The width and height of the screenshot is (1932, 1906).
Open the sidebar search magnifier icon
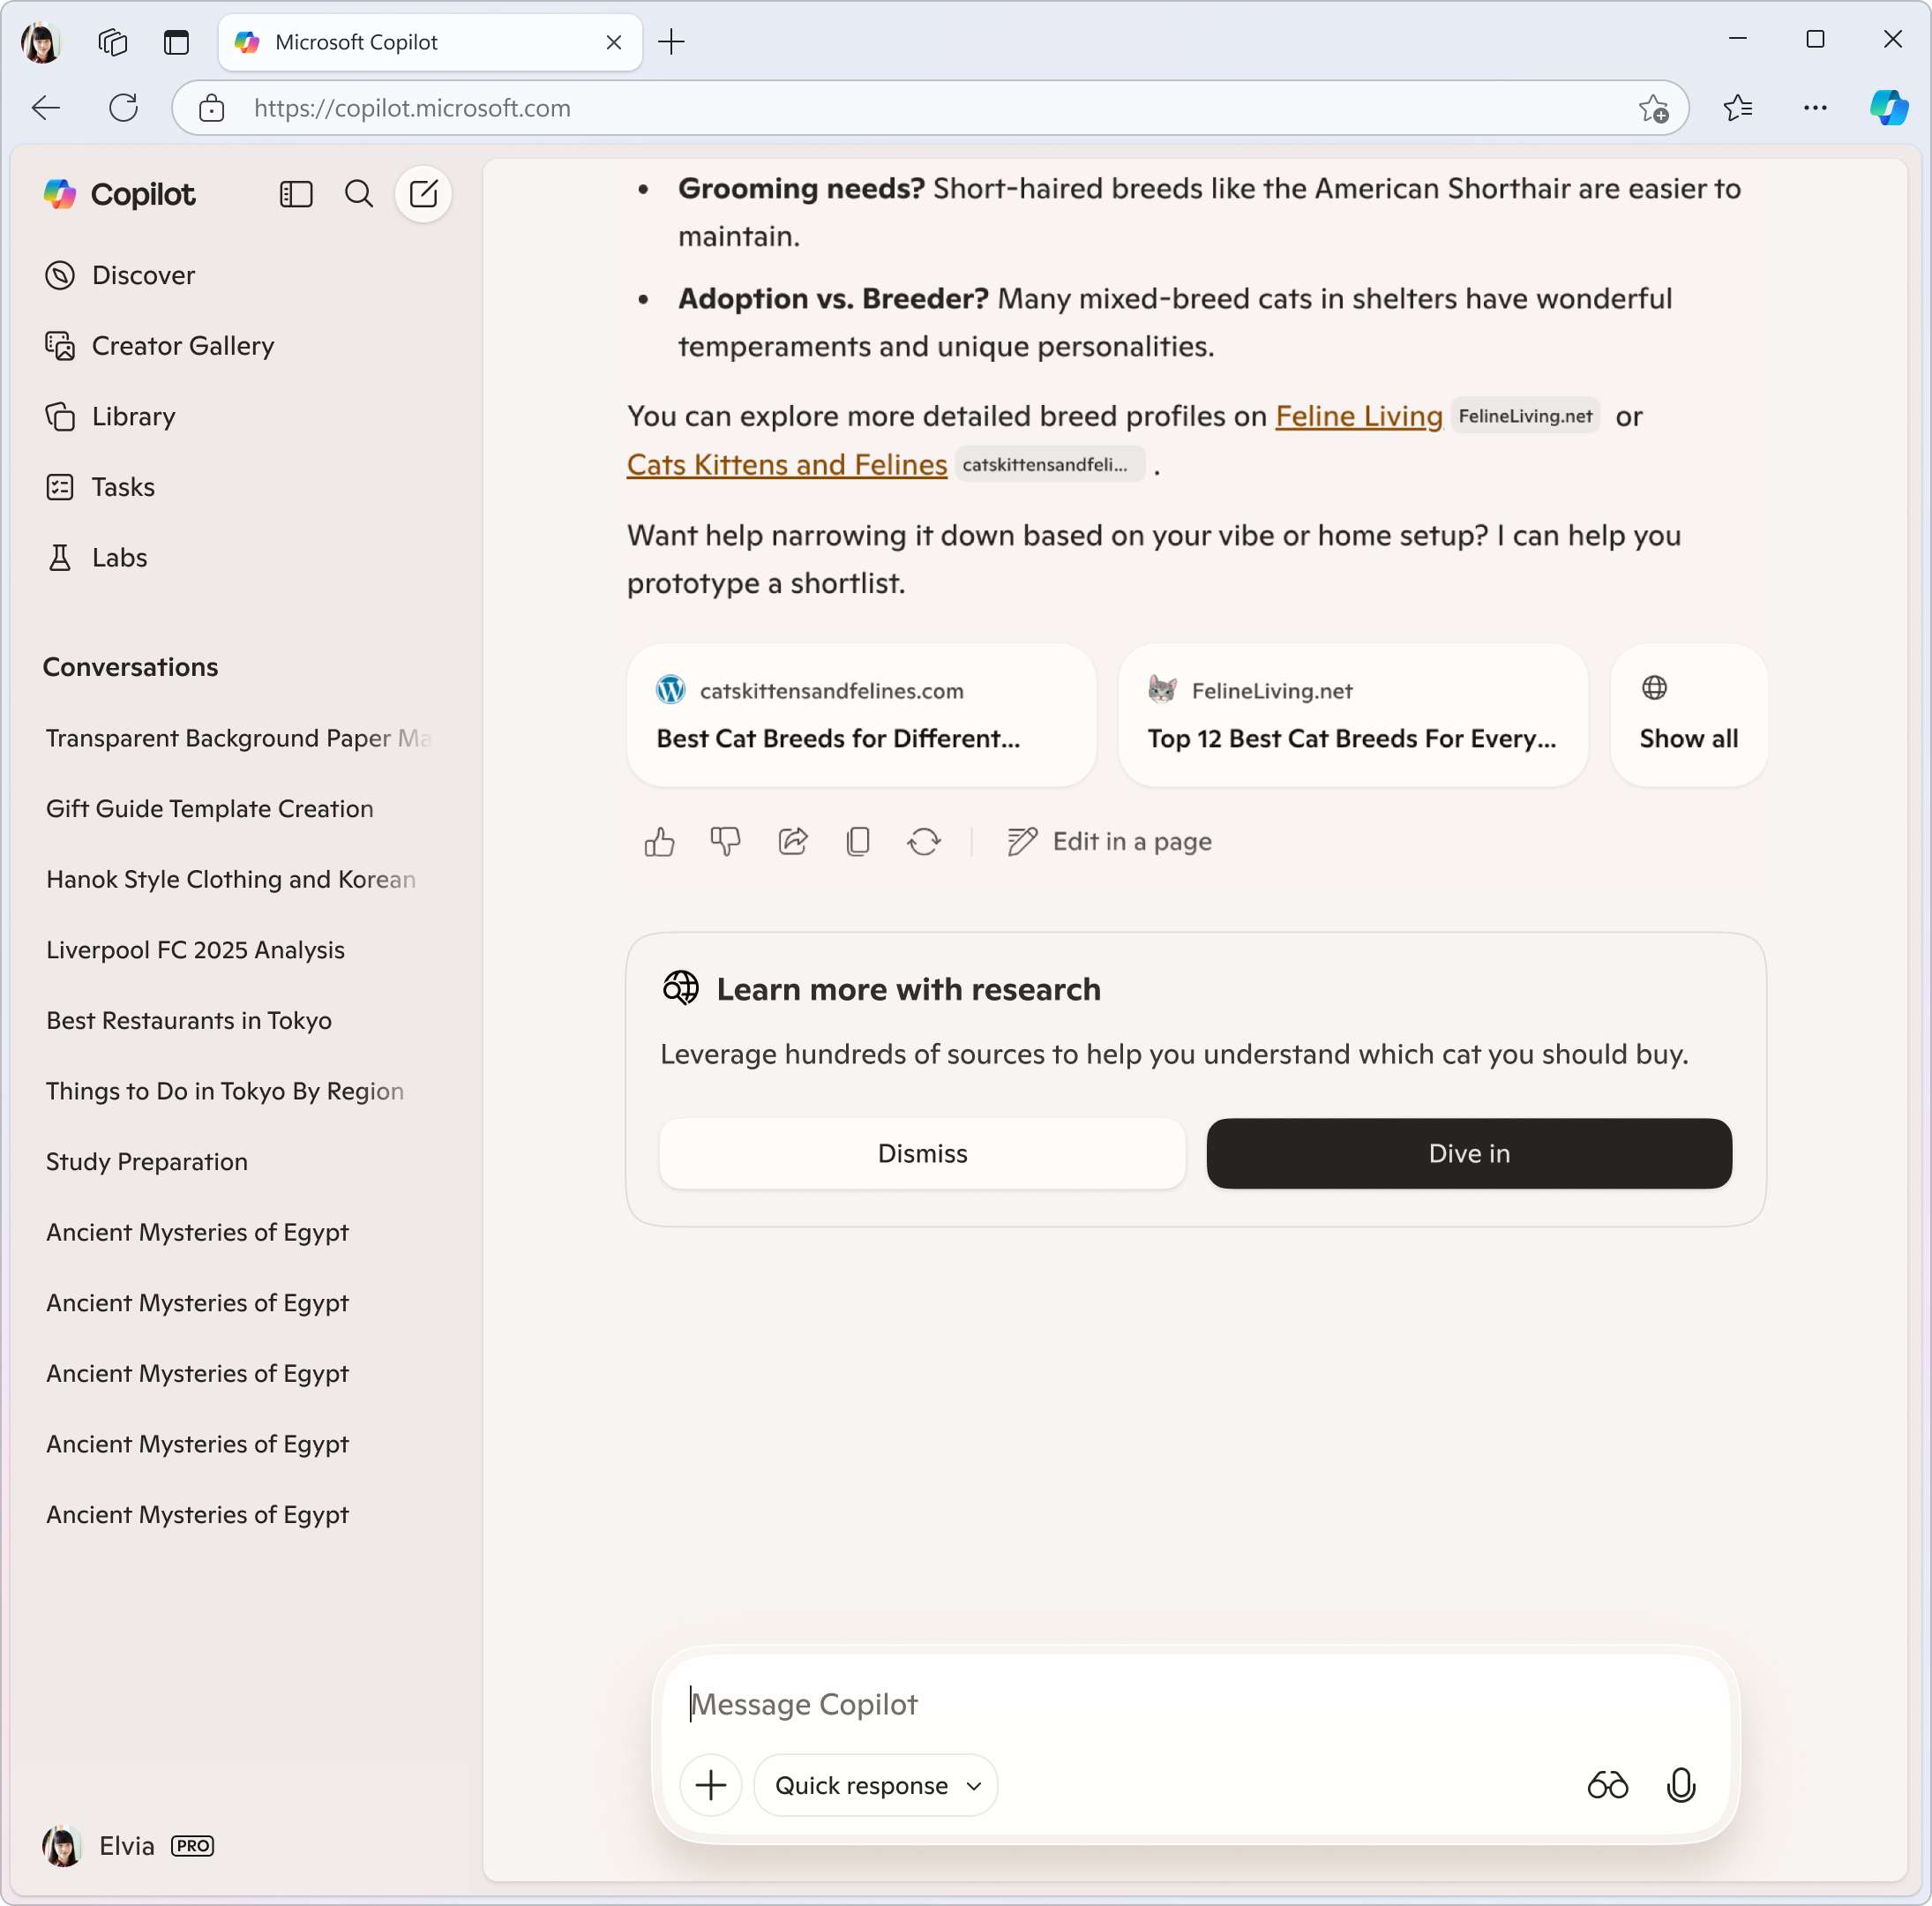(359, 194)
